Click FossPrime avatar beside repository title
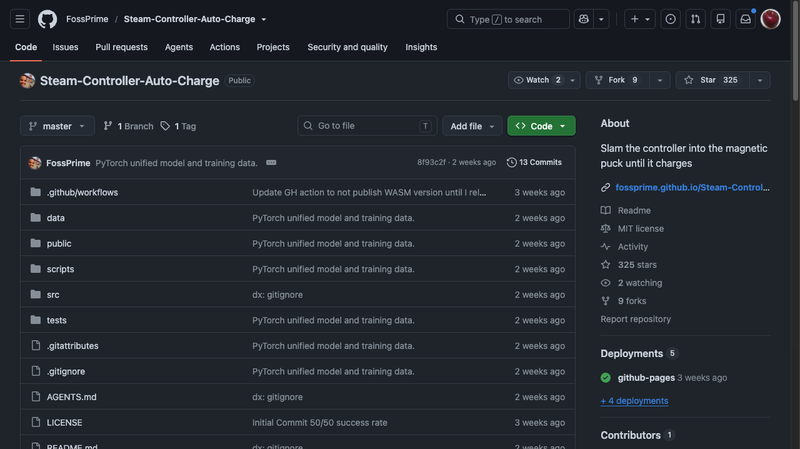The height and width of the screenshot is (449, 800). 28,81
